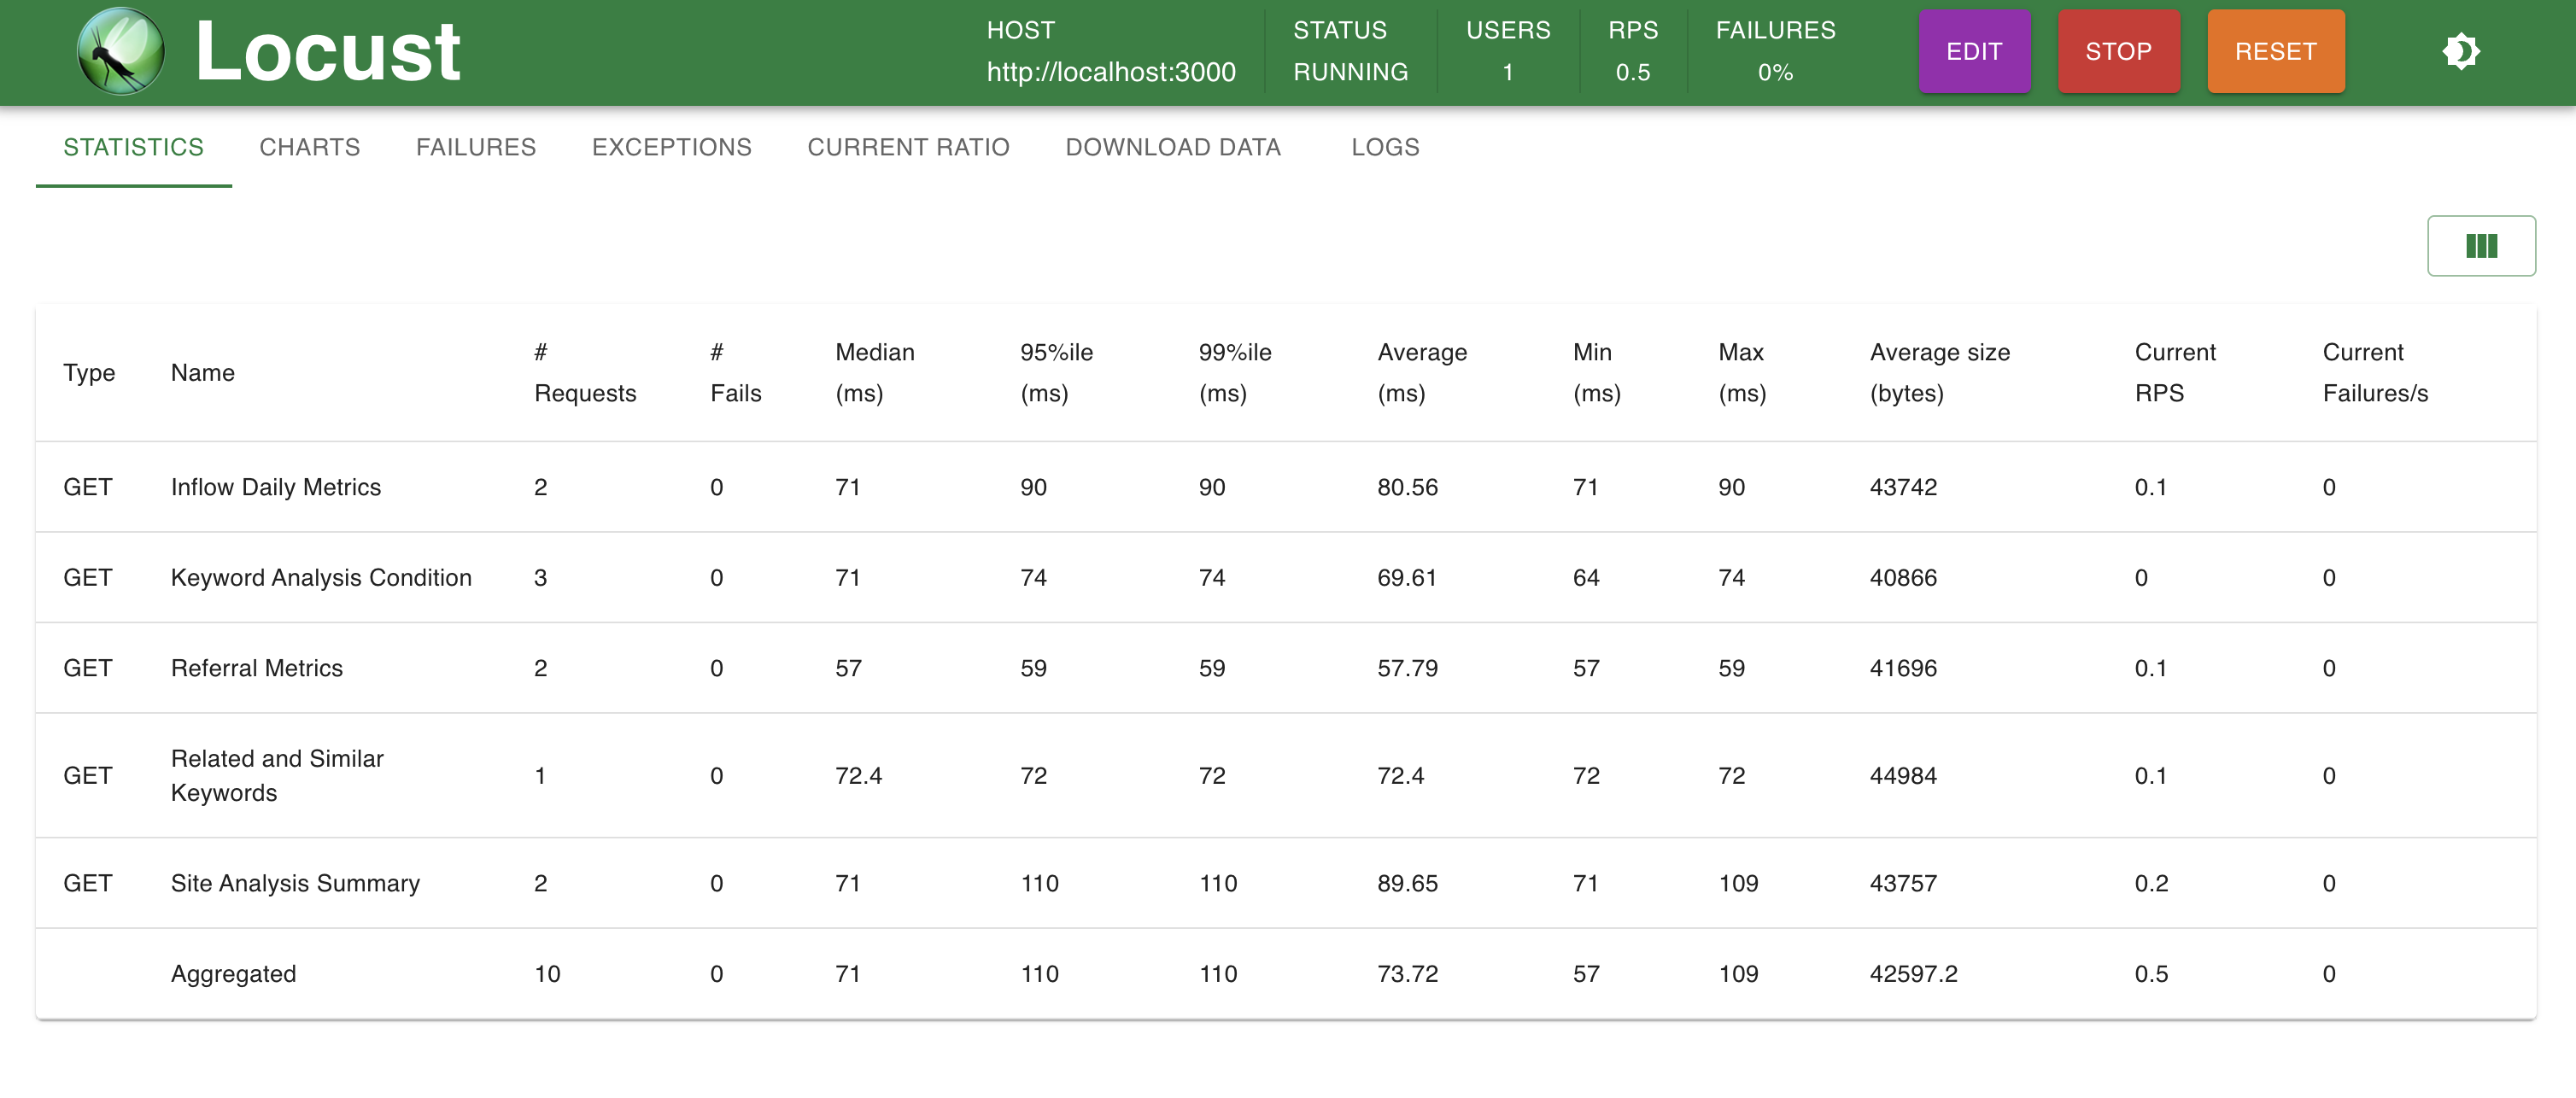Viewport: 2576px width, 1098px height.
Task: Click the Locust title text
Action: 328,52
